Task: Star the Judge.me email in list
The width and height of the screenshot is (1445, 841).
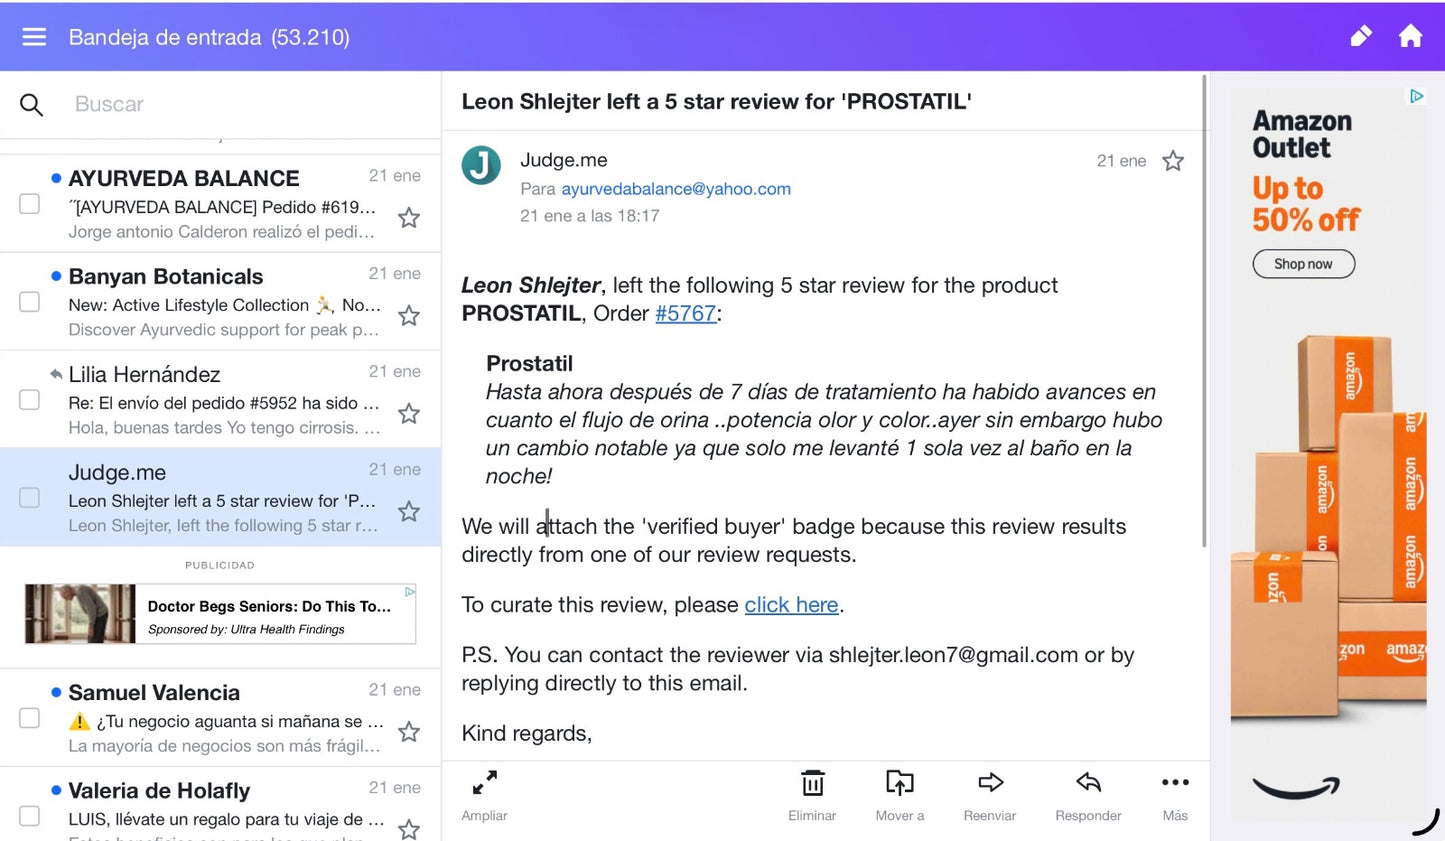Action: (x=409, y=512)
